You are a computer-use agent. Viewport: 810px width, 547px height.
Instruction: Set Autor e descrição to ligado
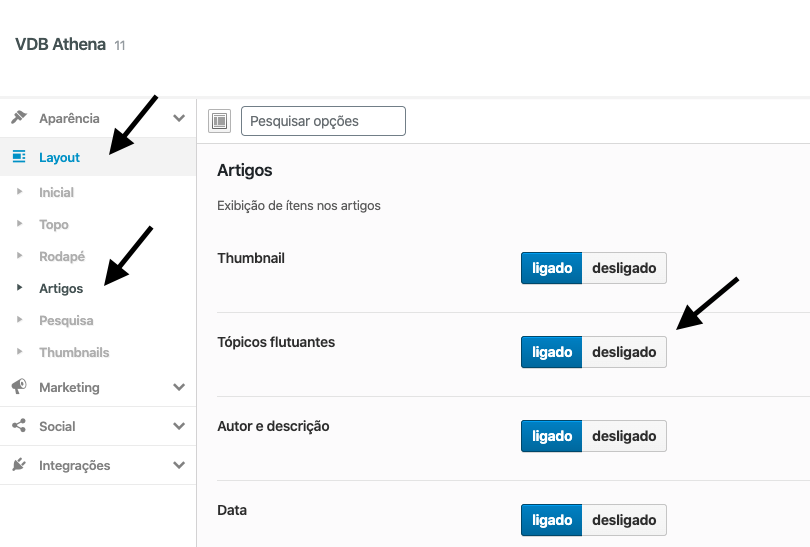tap(552, 436)
